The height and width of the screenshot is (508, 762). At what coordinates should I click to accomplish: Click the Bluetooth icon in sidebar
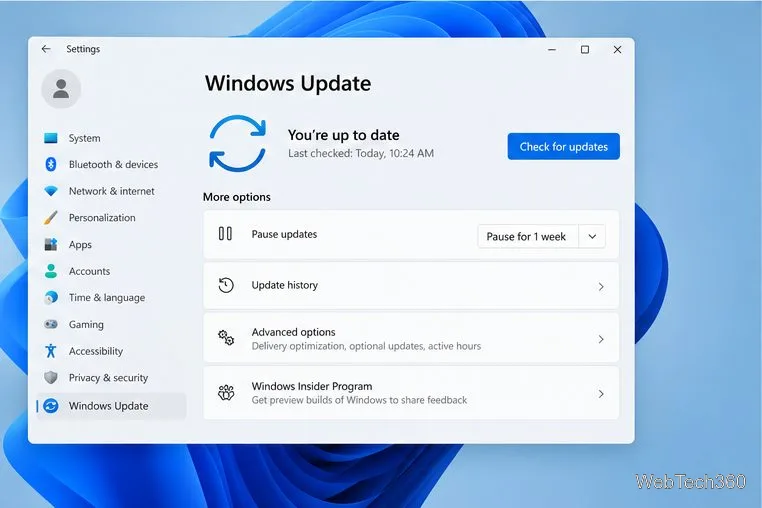click(51, 164)
